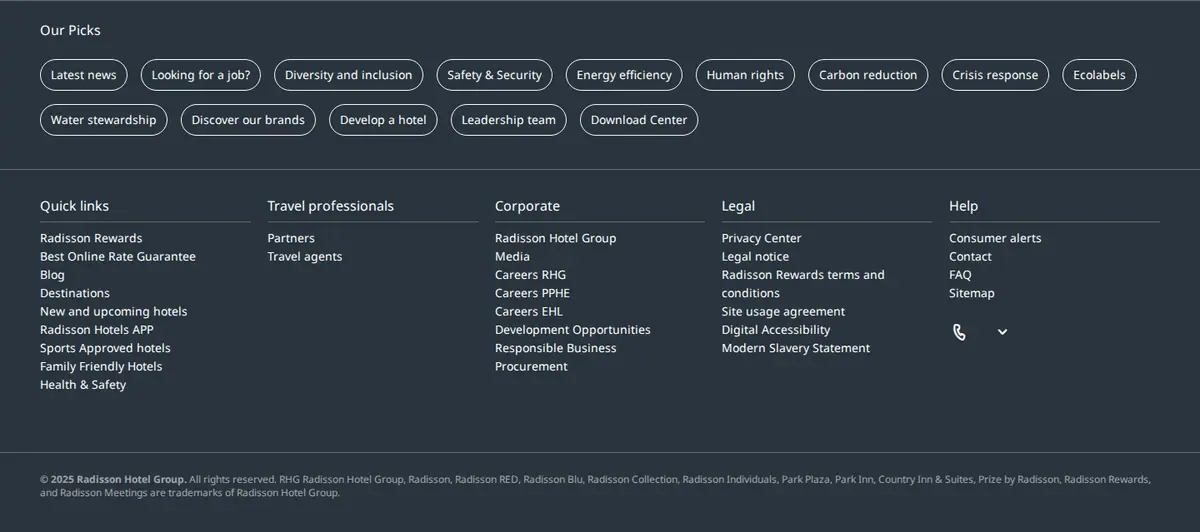
Task: Click the Safety & Security pill
Action: 494,75
